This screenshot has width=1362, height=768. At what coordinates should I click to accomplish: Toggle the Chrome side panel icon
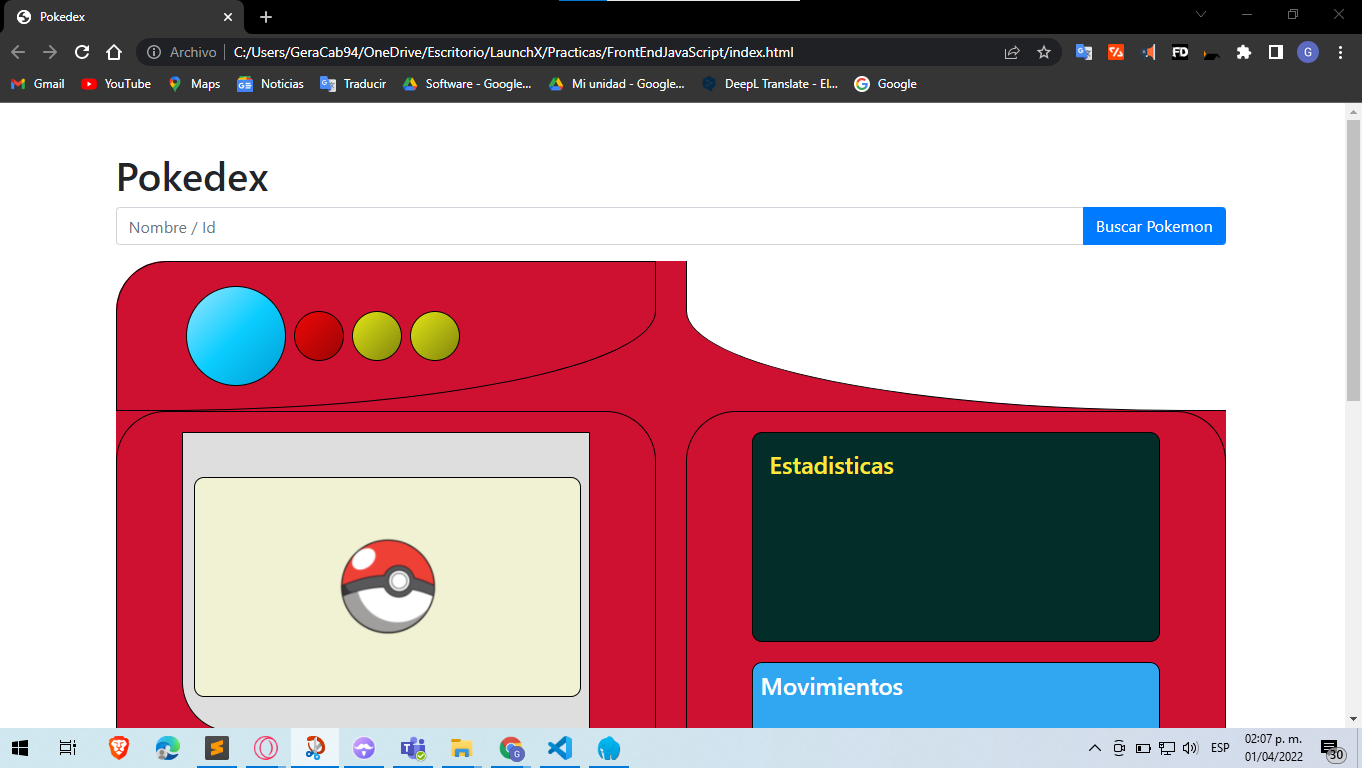coord(1275,52)
